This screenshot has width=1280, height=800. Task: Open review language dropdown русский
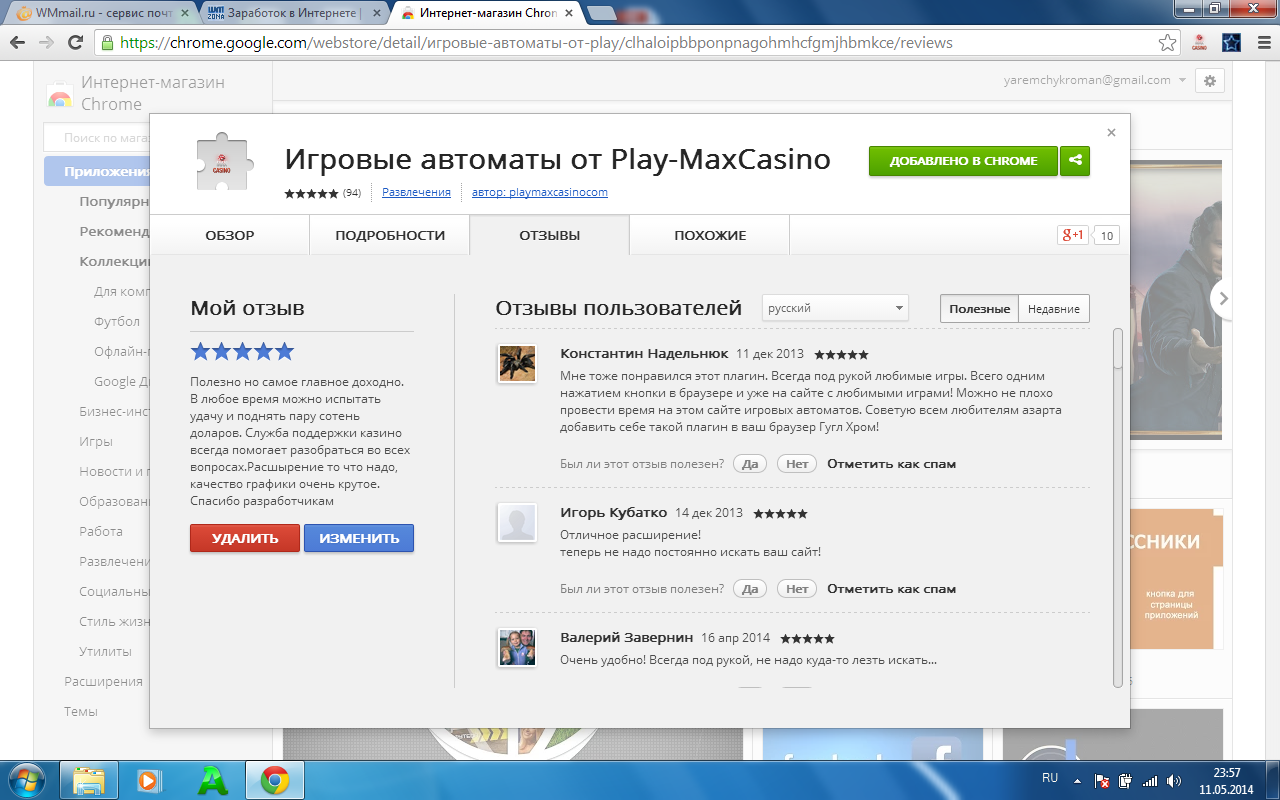coord(835,308)
